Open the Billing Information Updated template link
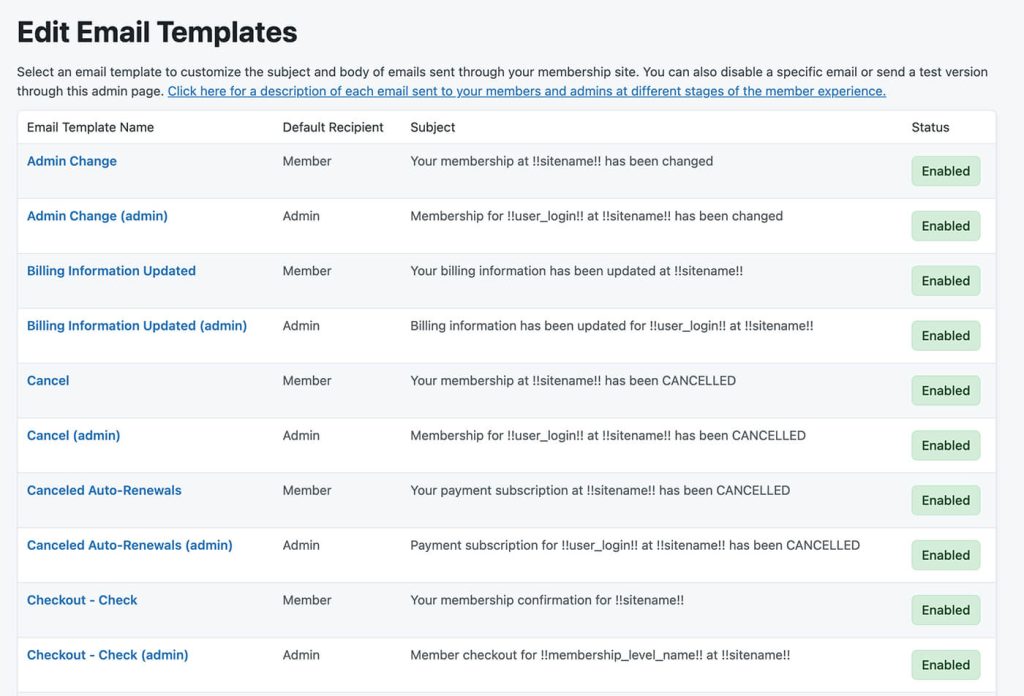Screen dimensions: 1024x696 pyautogui.click(x=111, y=271)
